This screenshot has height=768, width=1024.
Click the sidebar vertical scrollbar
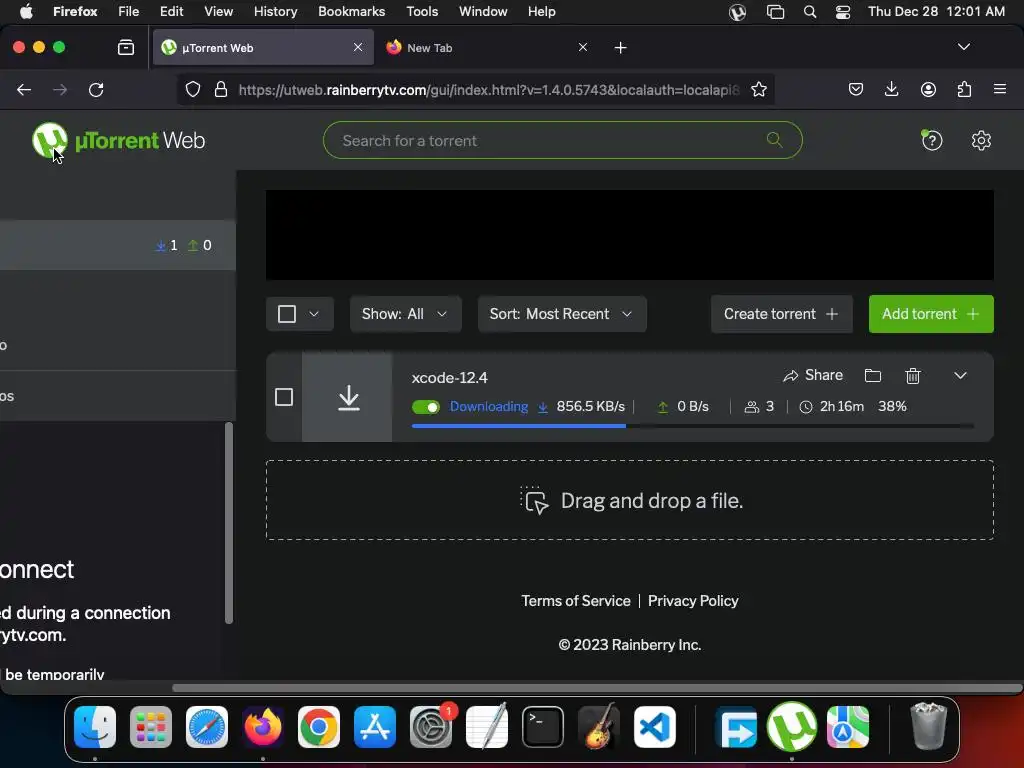coord(229,523)
